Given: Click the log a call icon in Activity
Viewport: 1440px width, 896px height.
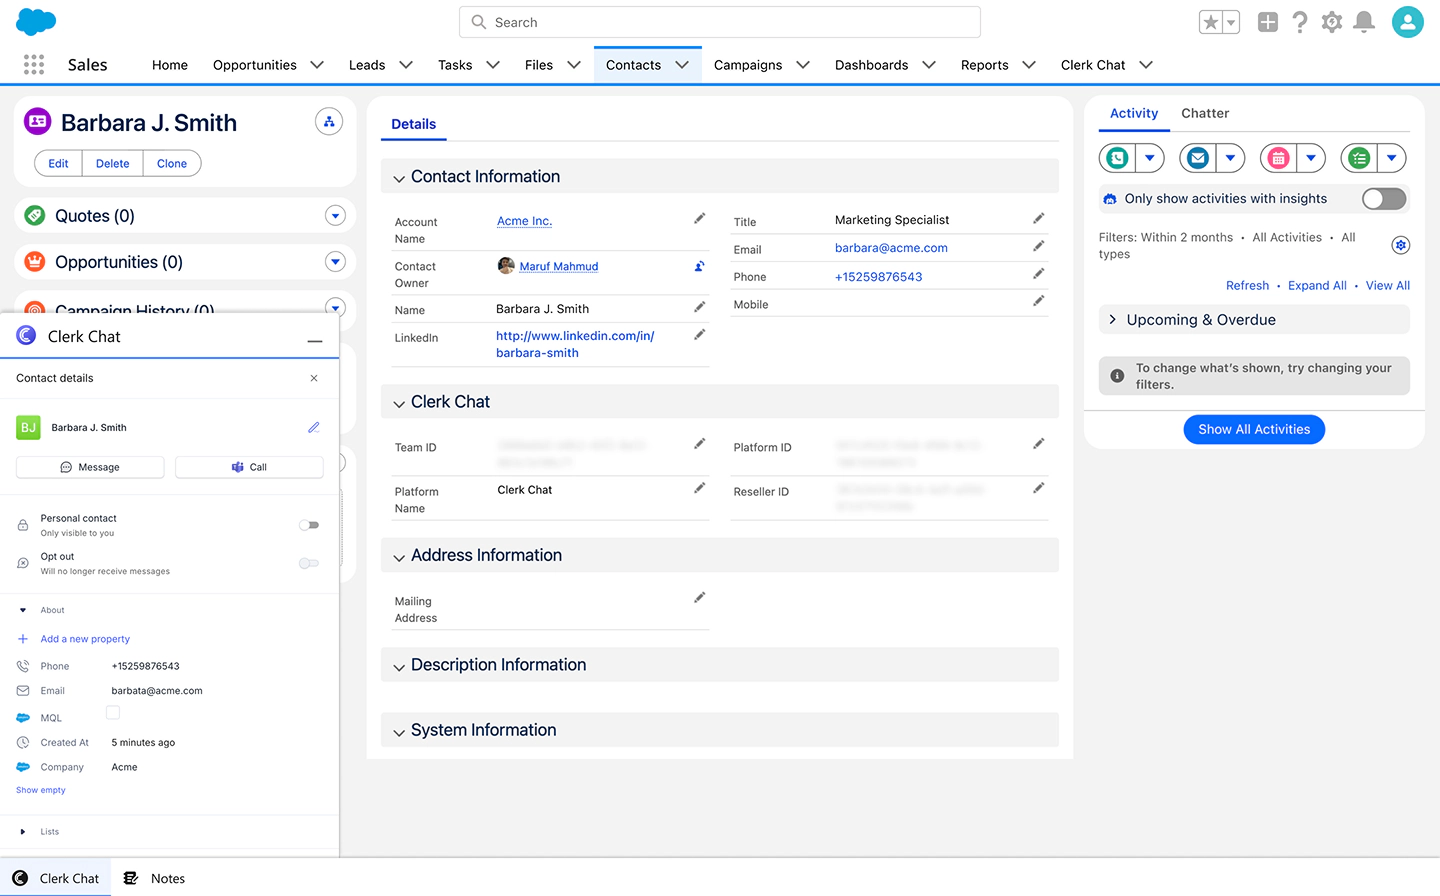Looking at the screenshot, I should tap(1117, 158).
